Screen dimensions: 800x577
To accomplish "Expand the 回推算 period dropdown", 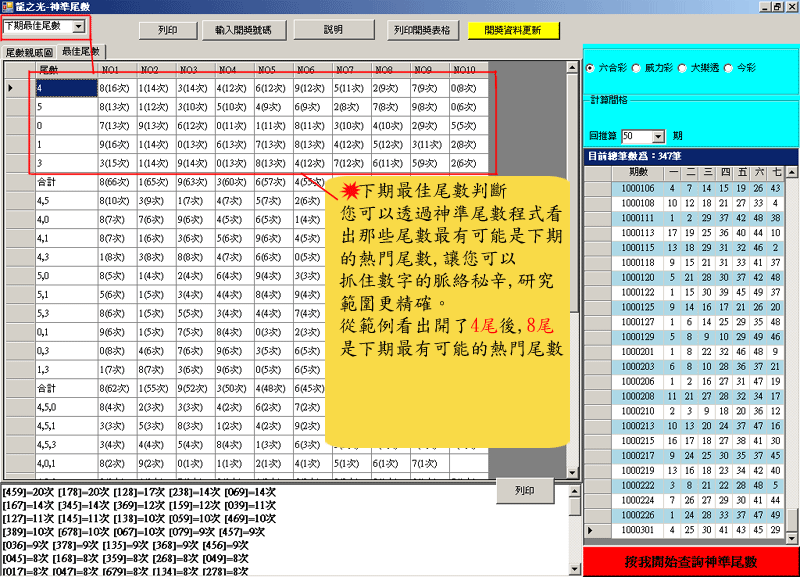I will coord(658,136).
